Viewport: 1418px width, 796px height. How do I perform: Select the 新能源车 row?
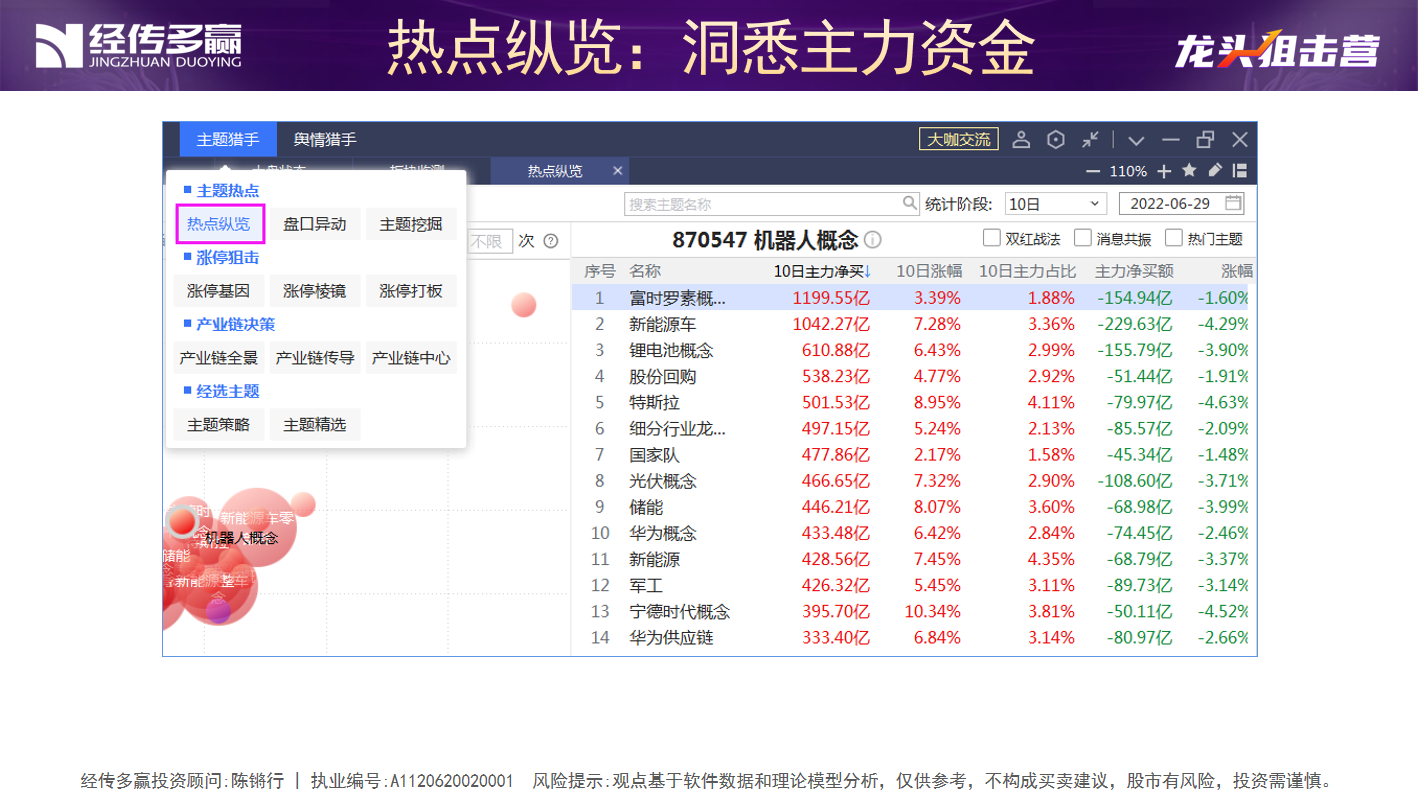click(x=914, y=324)
